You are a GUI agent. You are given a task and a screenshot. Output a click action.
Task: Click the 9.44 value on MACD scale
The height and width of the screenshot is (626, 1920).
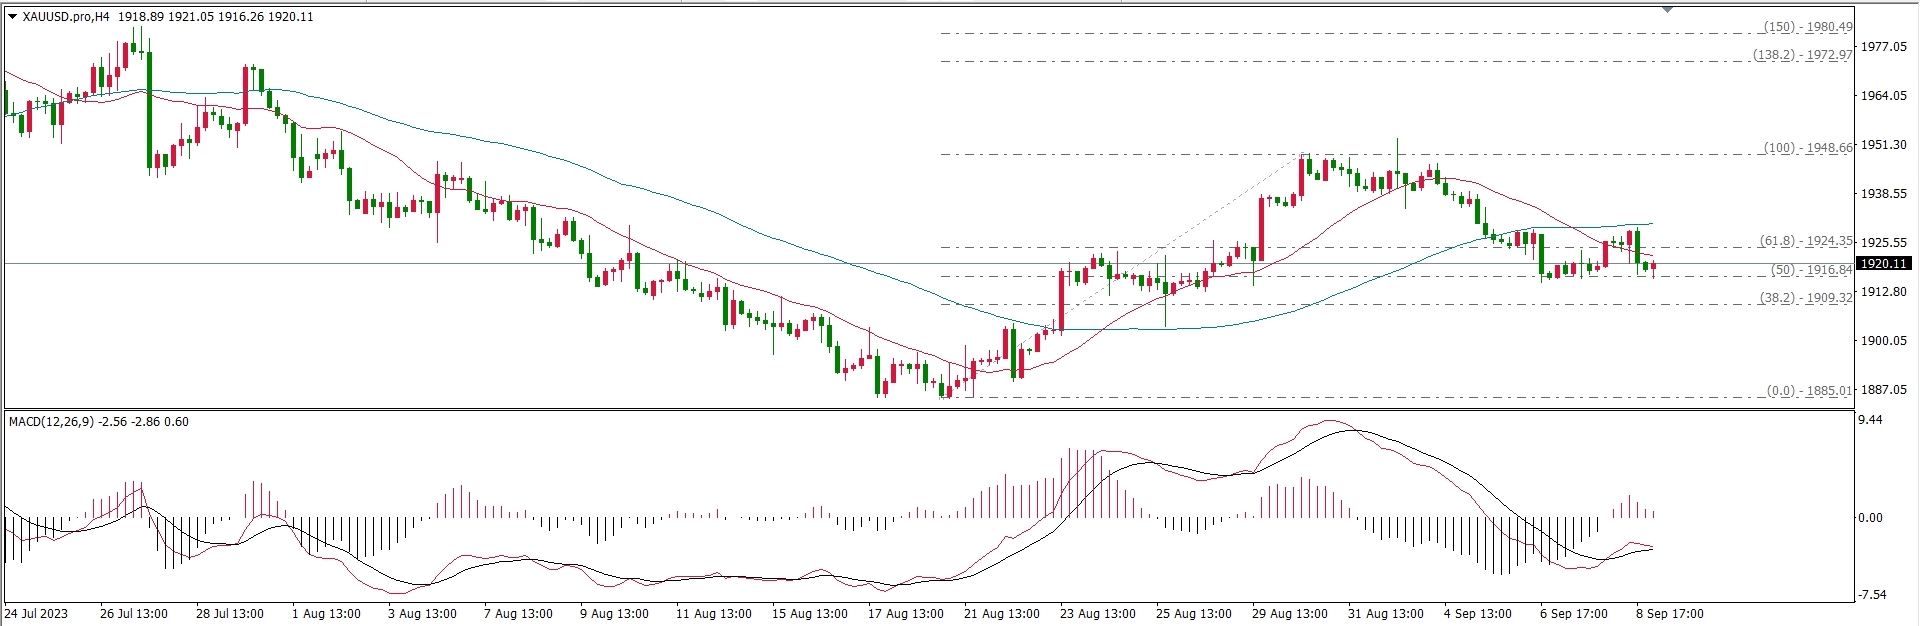click(1870, 421)
